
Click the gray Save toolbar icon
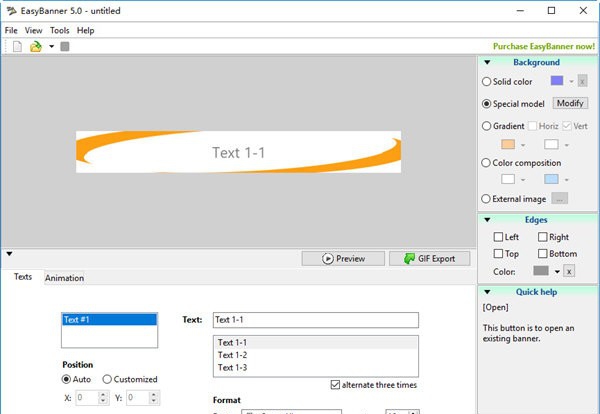(x=65, y=47)
